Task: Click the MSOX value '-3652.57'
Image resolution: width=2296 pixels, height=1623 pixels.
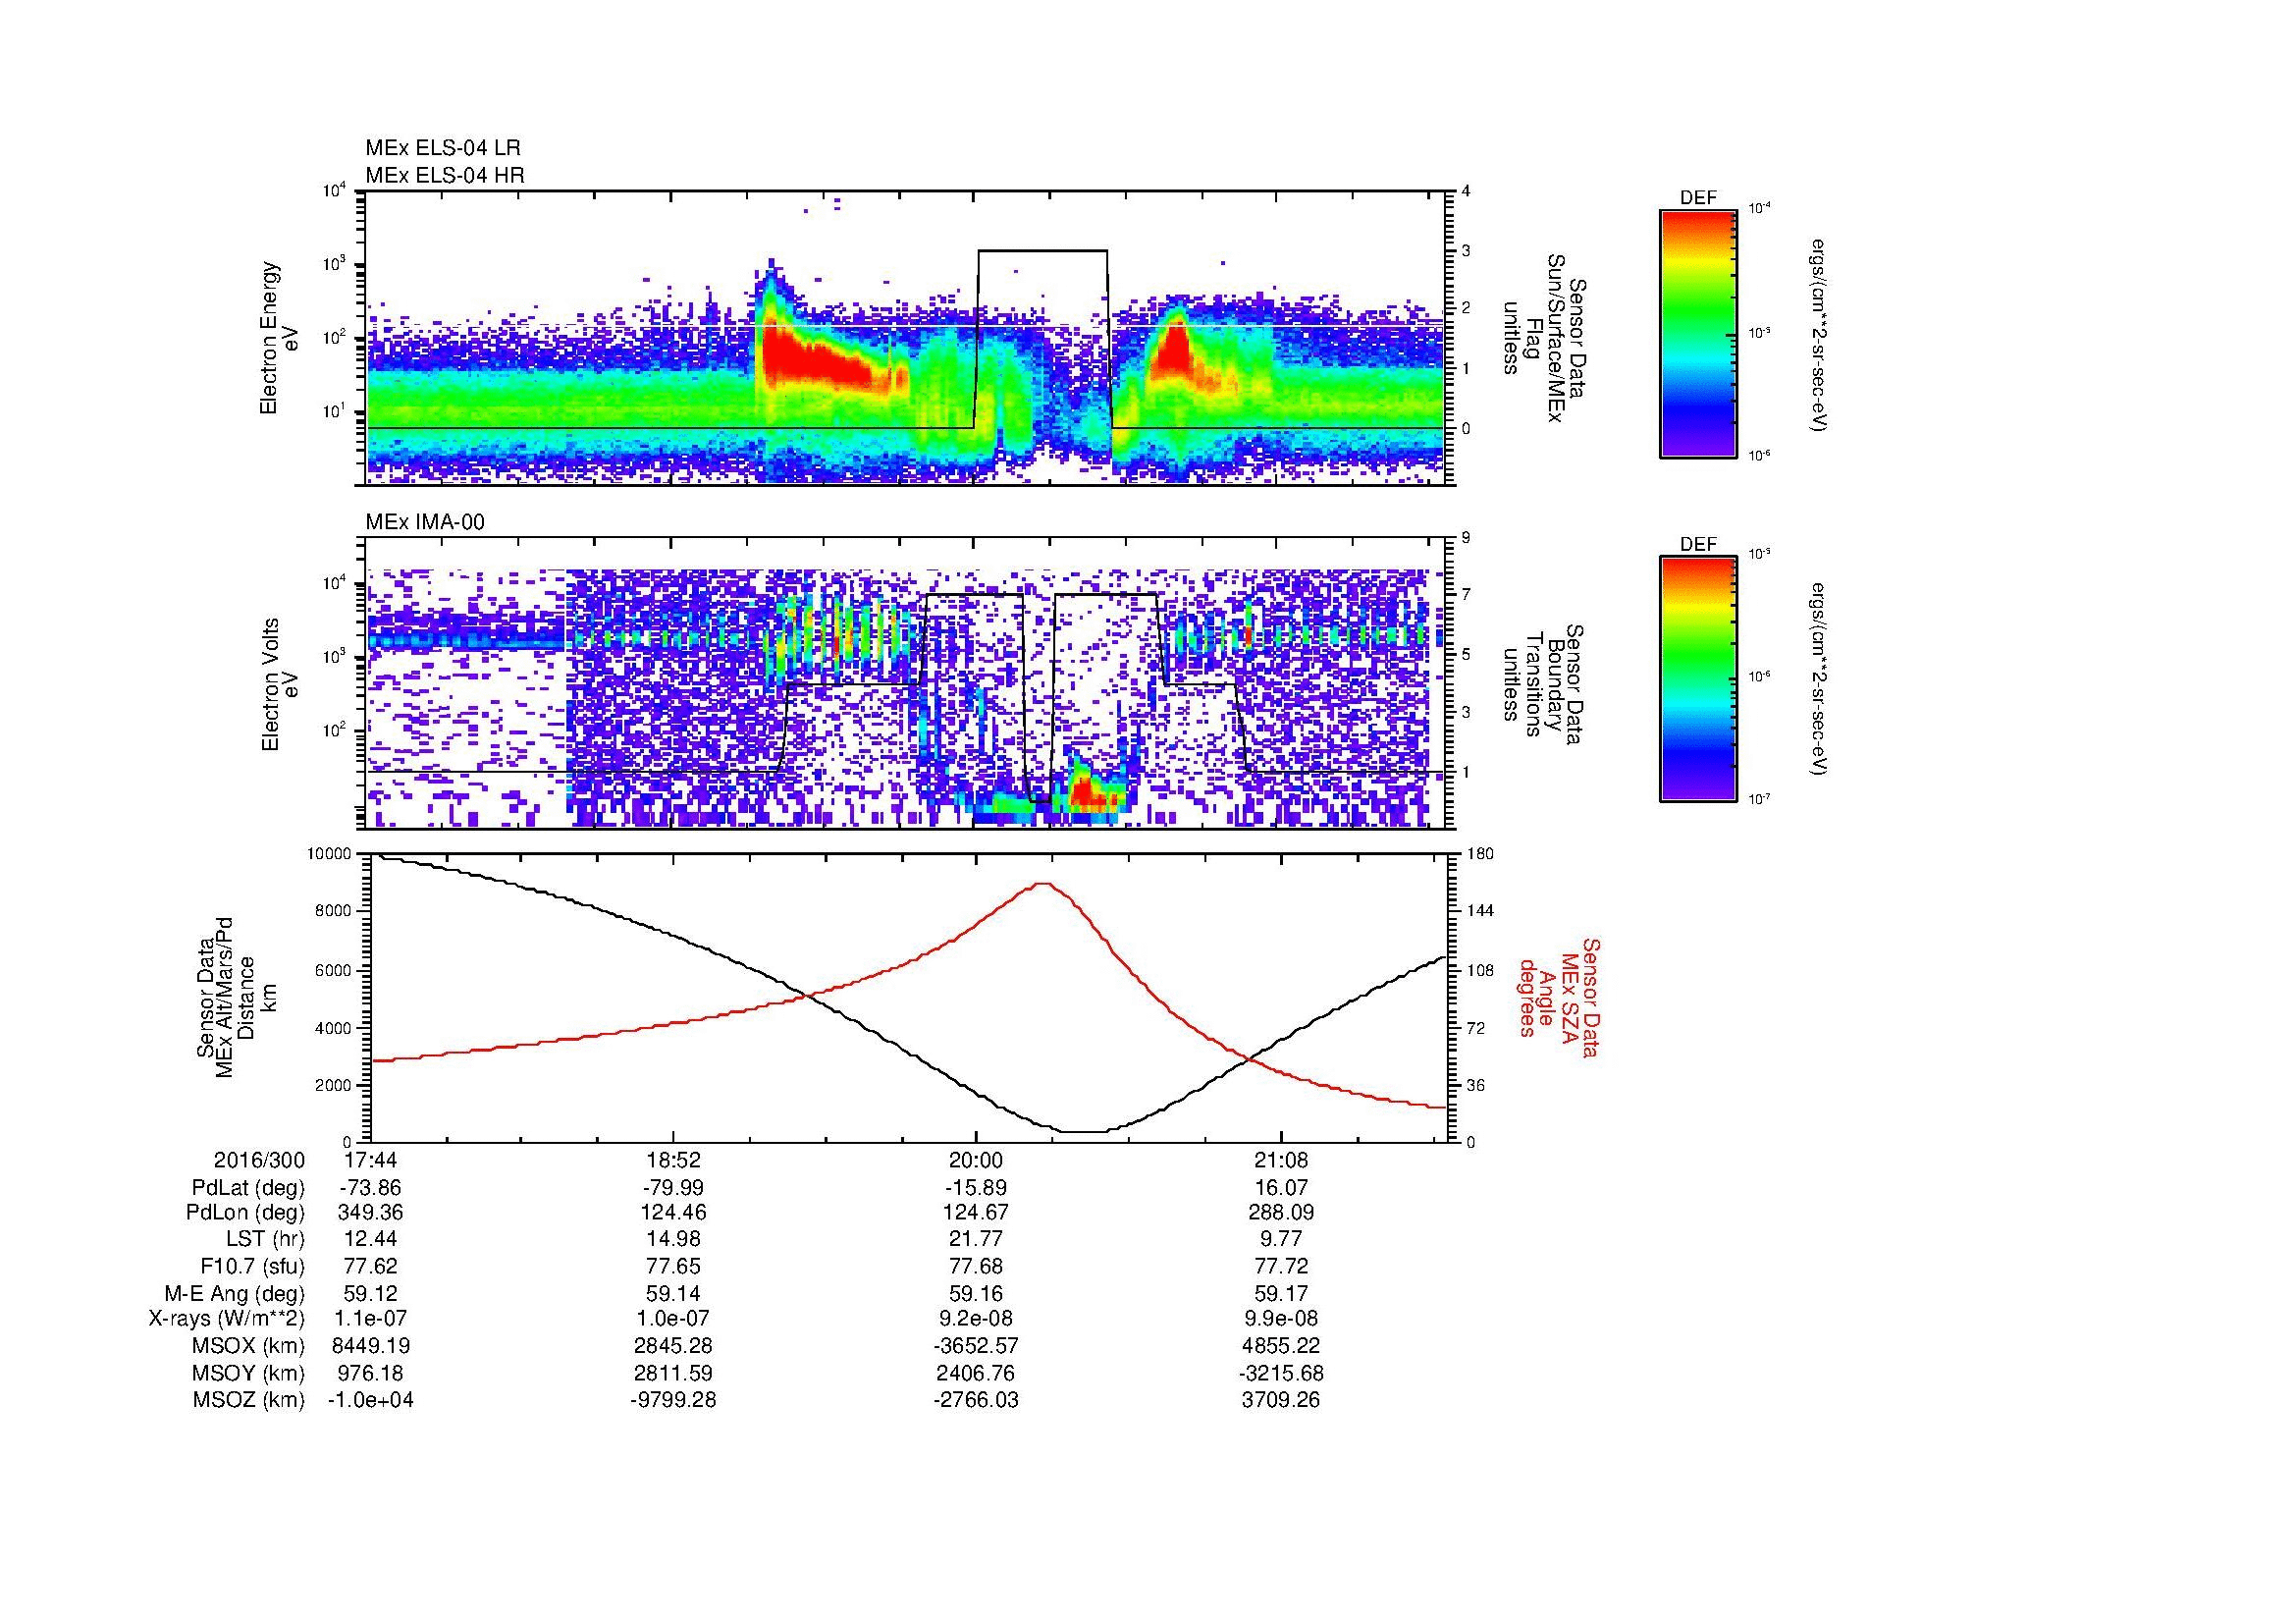Action: 975,1346
